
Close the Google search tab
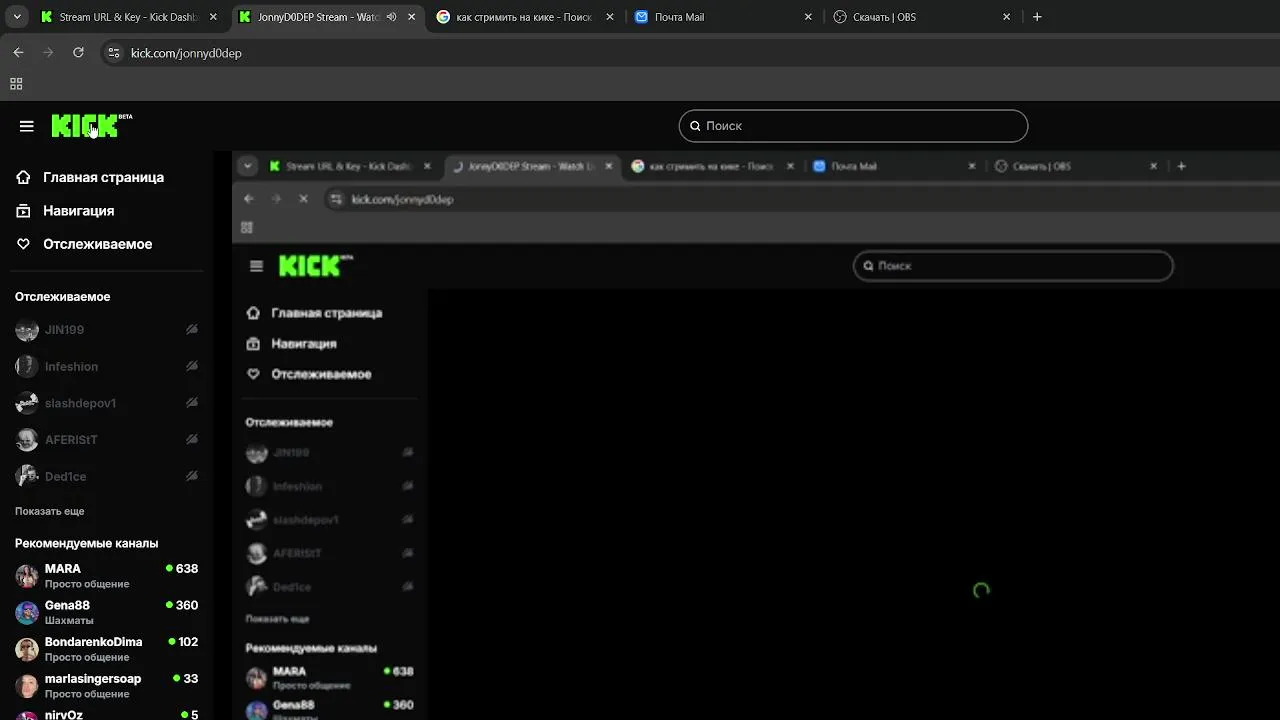610,17
